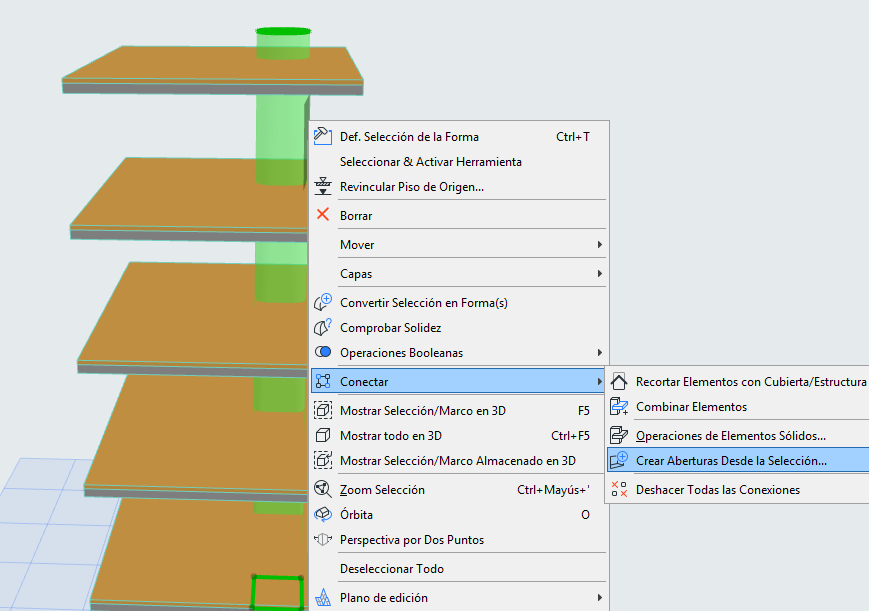The height and width of the screenshot is (611, 869).
Task: Click the Mostrar Selección/Marco Almacenado en 3D icon
Action: click(323, 460)
